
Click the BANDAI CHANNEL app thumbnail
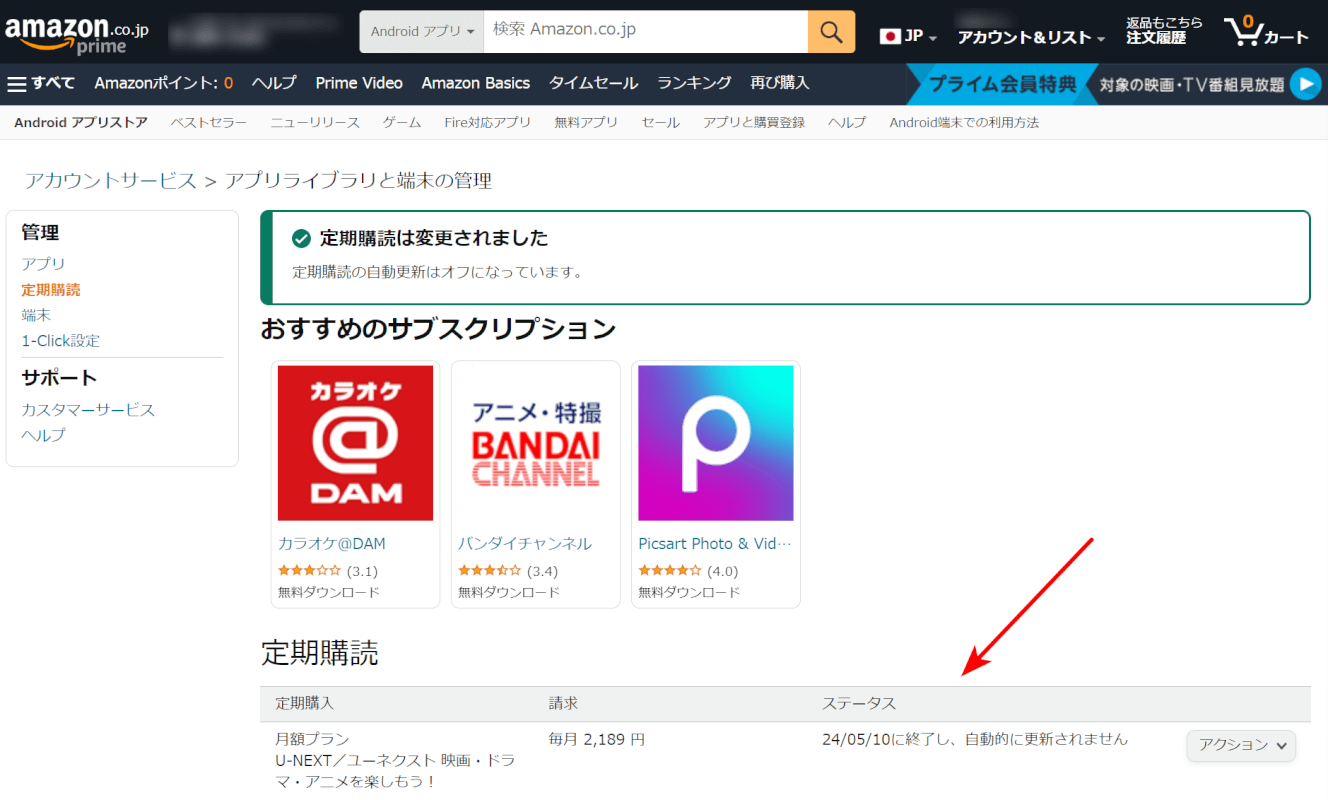tap(536, 443)
